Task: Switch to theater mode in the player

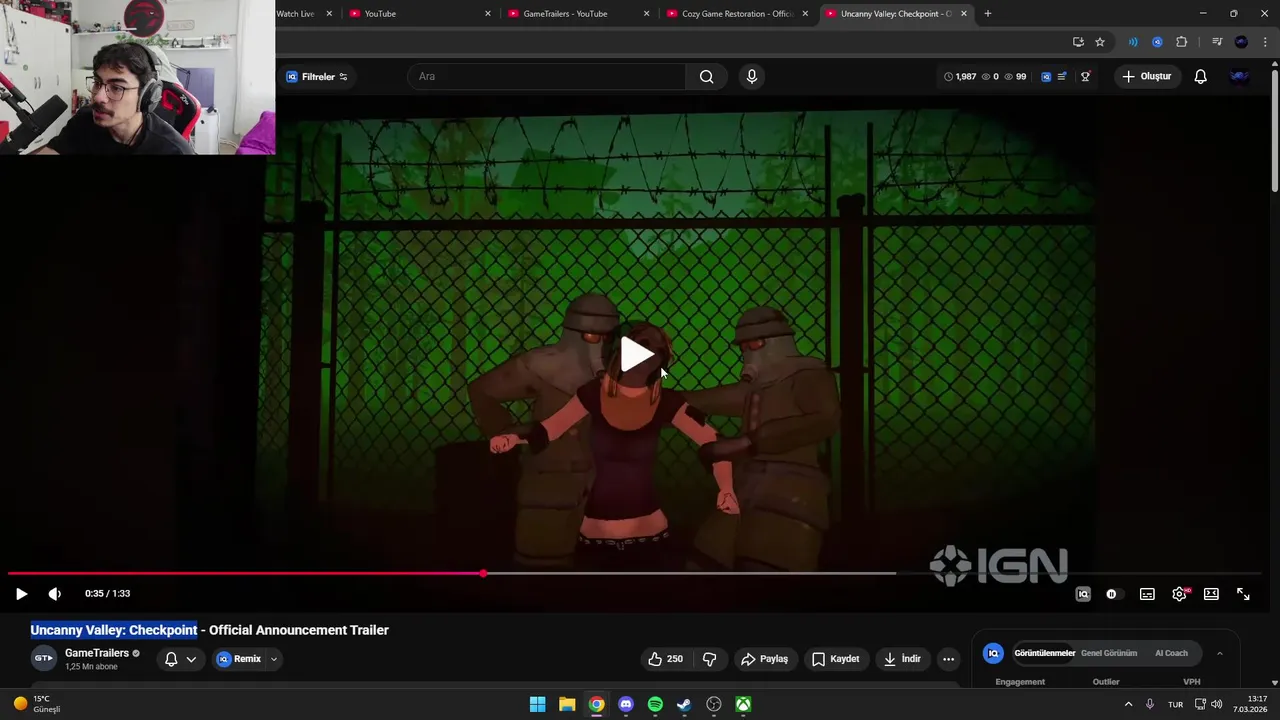Action: coord(1211,594)
